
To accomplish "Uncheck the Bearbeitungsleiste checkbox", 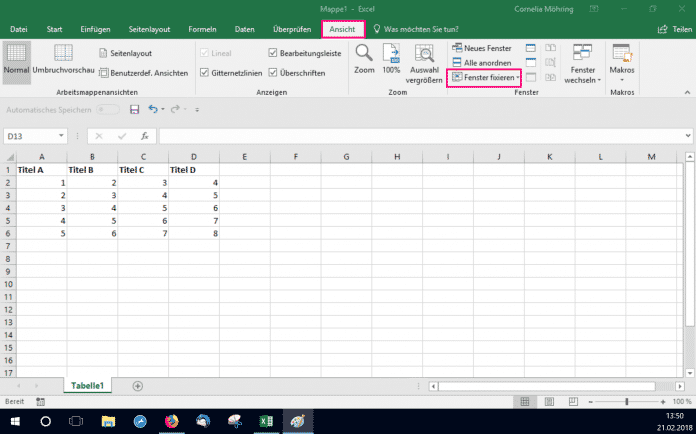I will click(x=274, y=52).
